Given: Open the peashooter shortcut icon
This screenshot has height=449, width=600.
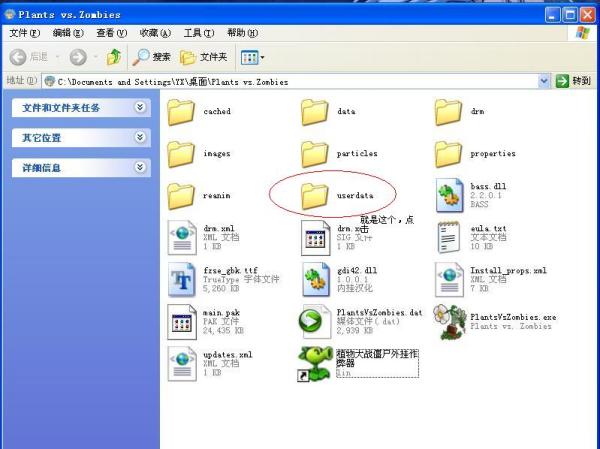Looking at the screenshot, I should [x=316, y=364].
